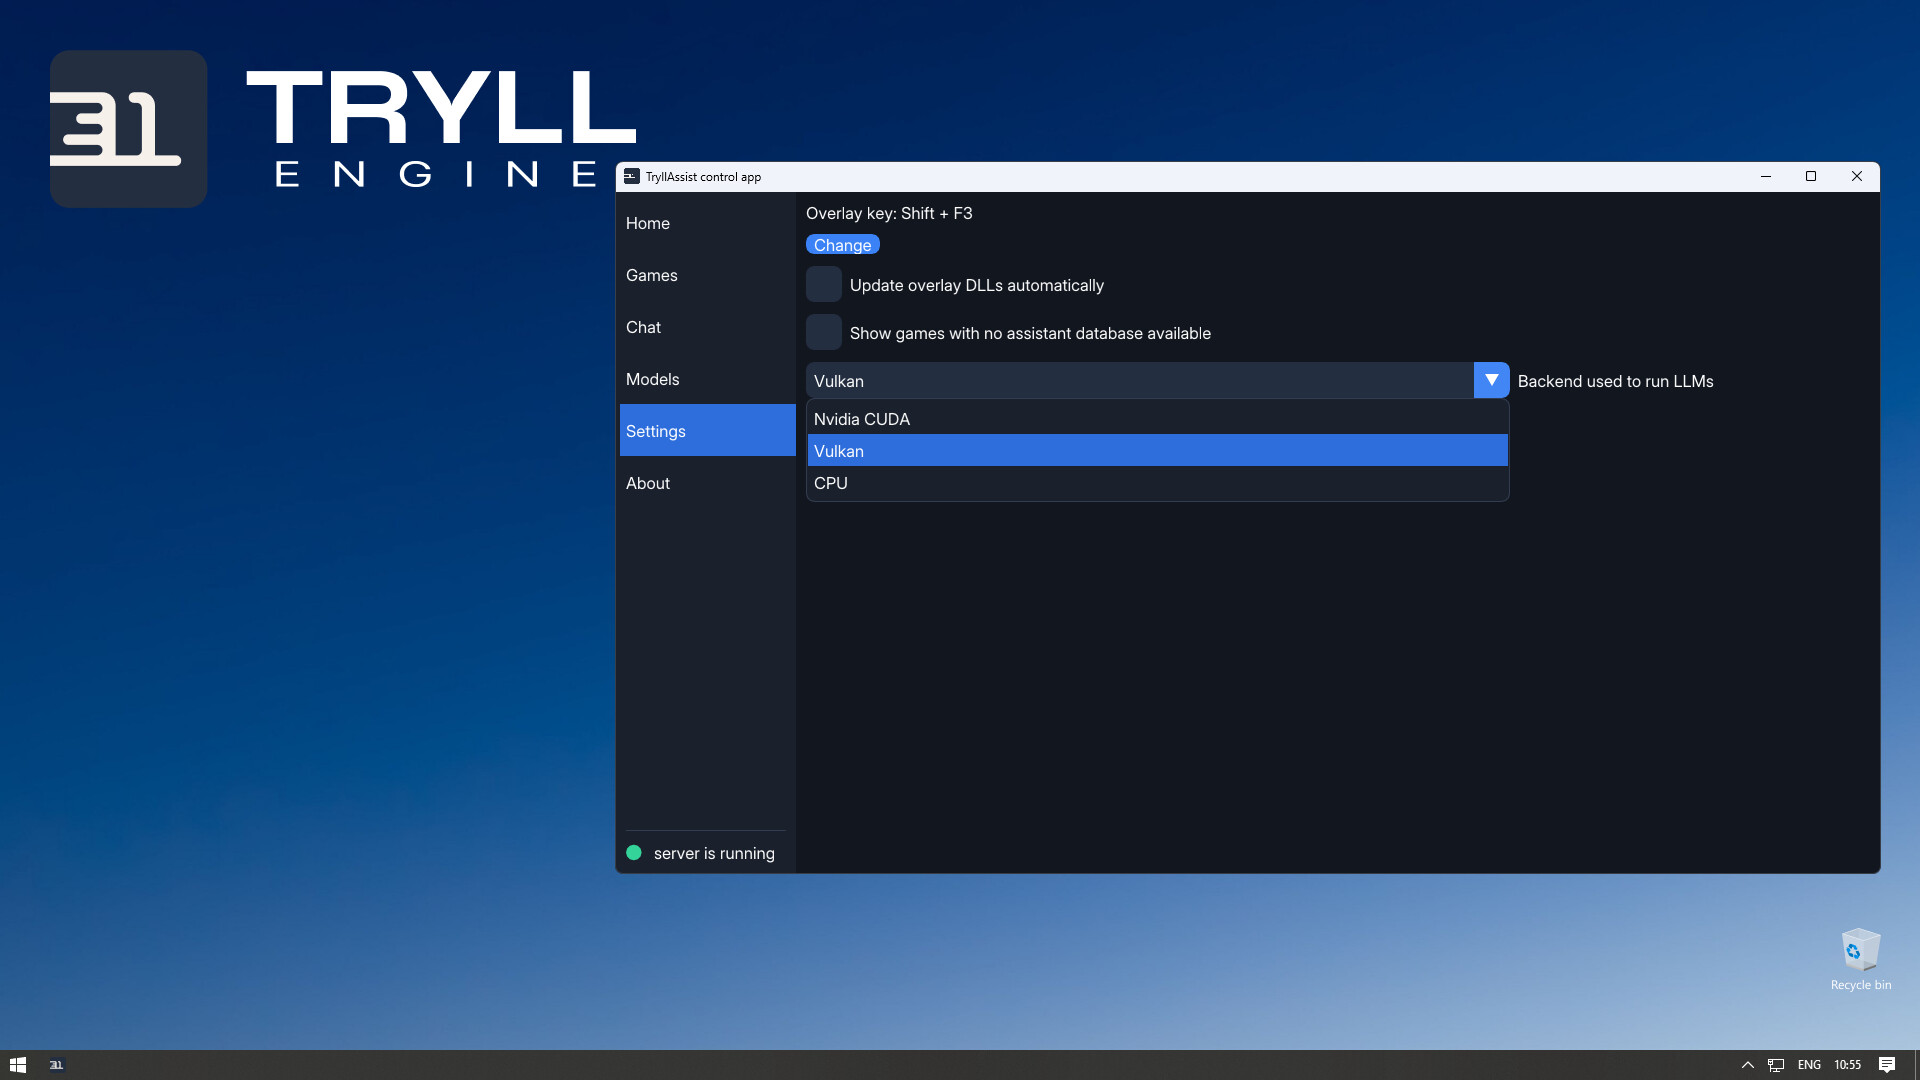
Task: Open the Windows Start menu
Action: 18,1065
